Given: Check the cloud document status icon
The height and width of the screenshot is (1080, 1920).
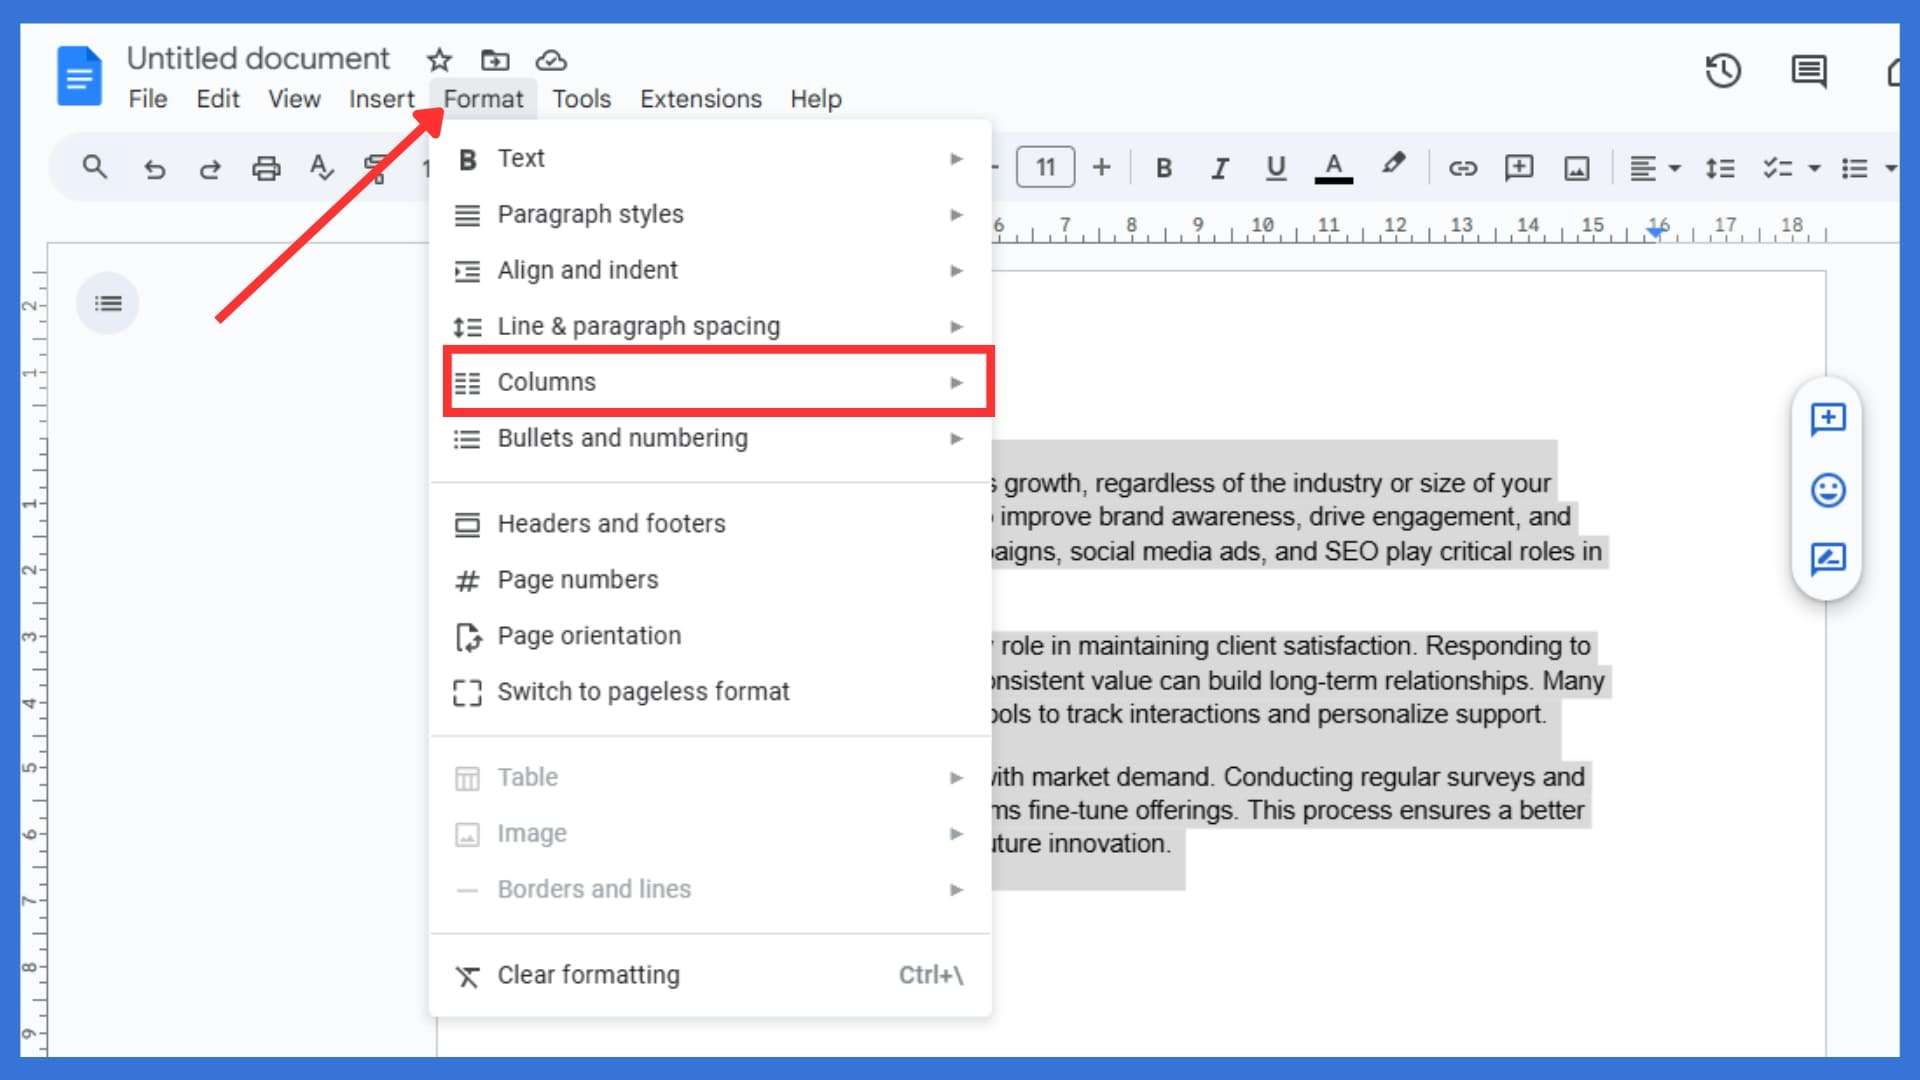Looking at the screenshot, I should click(551, 60).
